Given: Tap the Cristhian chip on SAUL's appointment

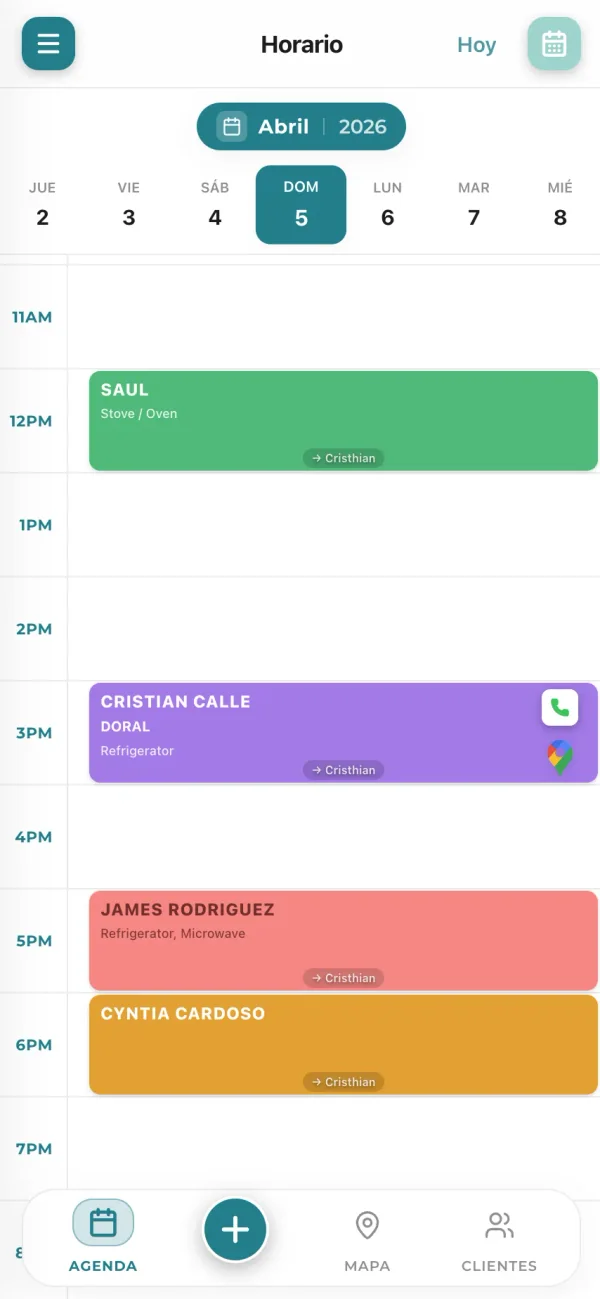Looking at the screenshot, I should 343,458.
